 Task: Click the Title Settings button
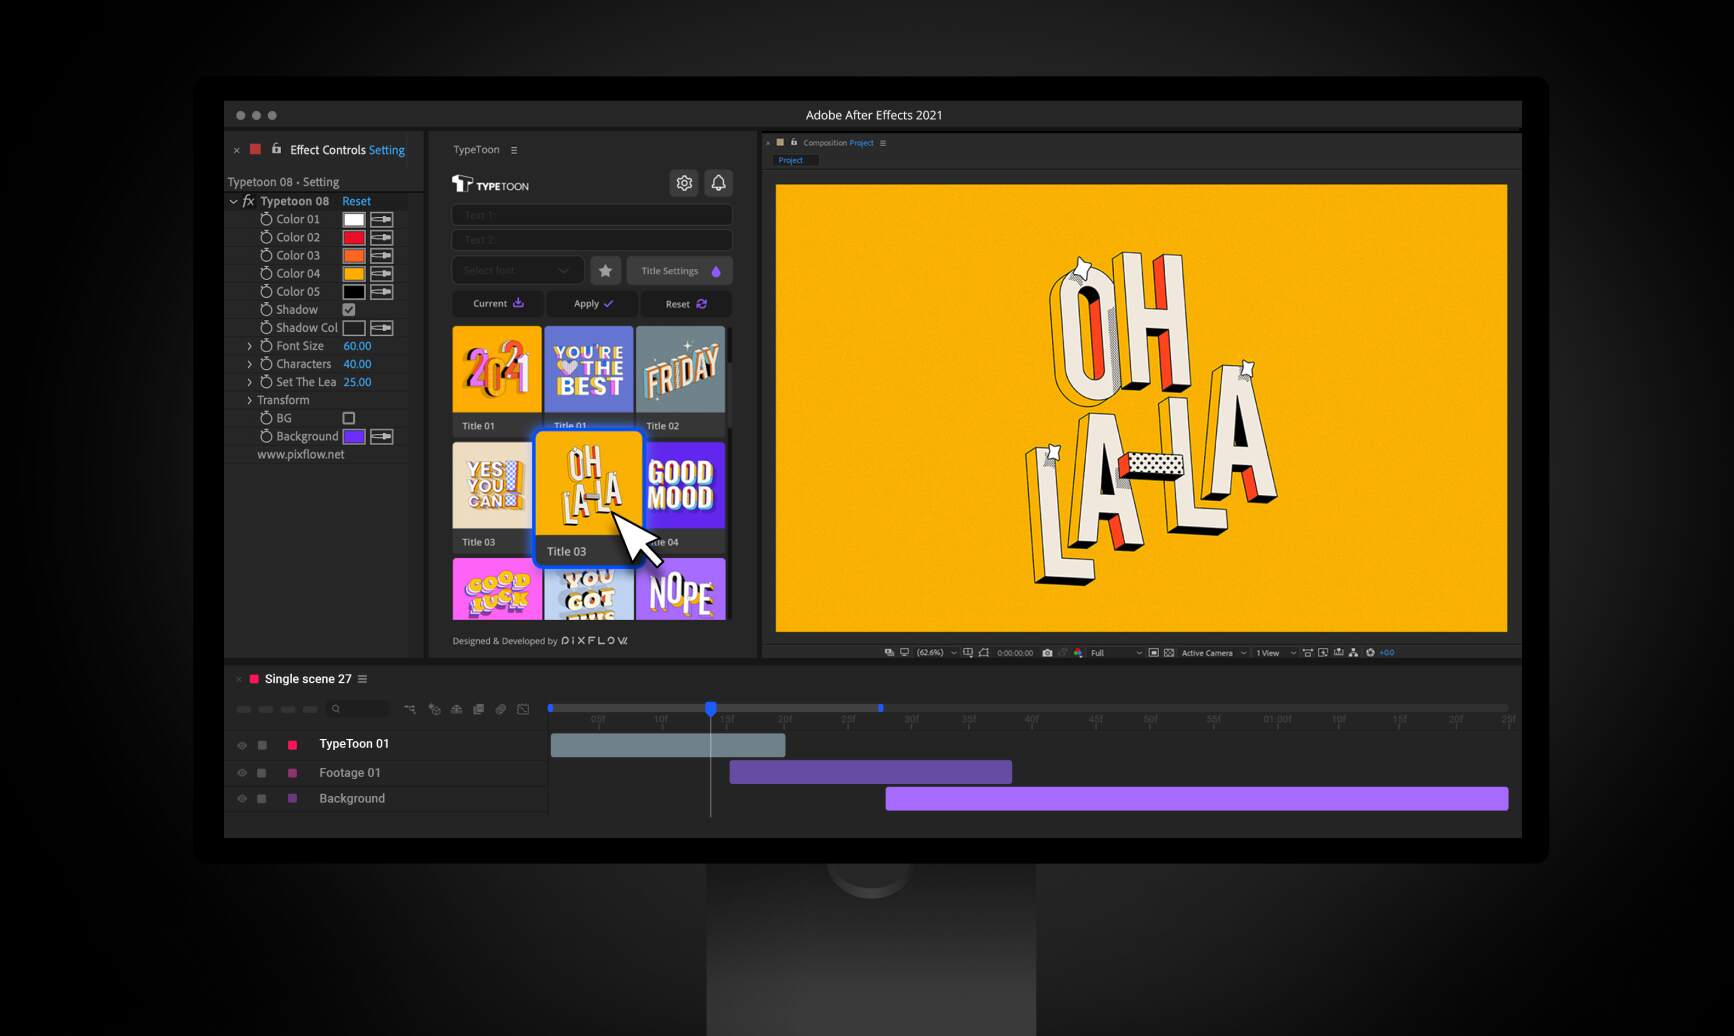[680, 271]
